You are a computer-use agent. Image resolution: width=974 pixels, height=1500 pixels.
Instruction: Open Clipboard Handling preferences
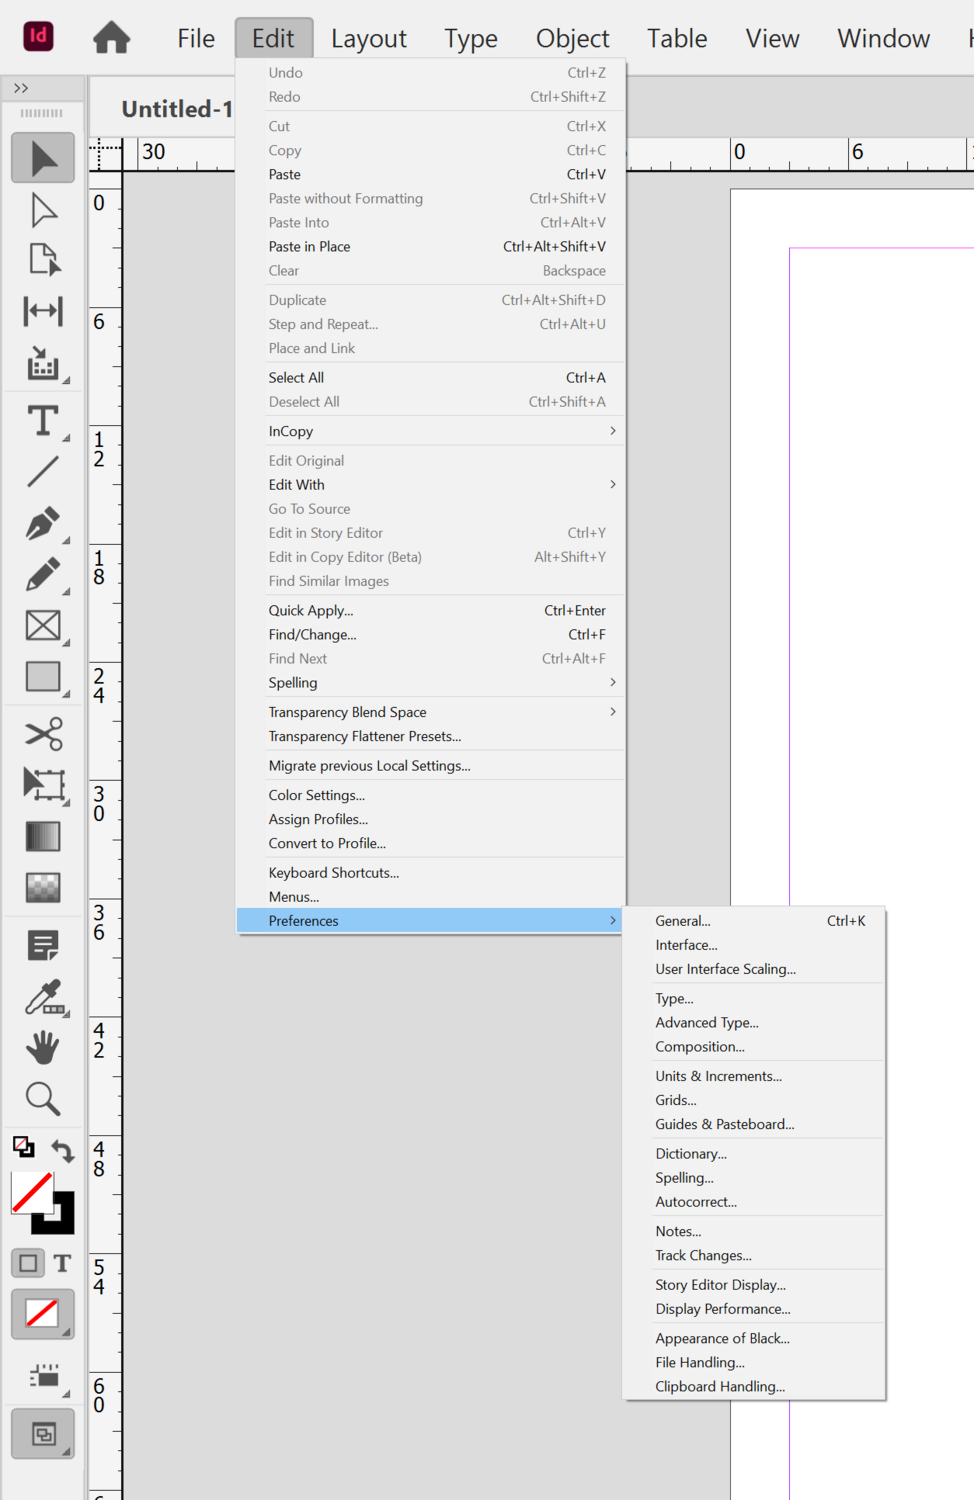point(754,1386)
